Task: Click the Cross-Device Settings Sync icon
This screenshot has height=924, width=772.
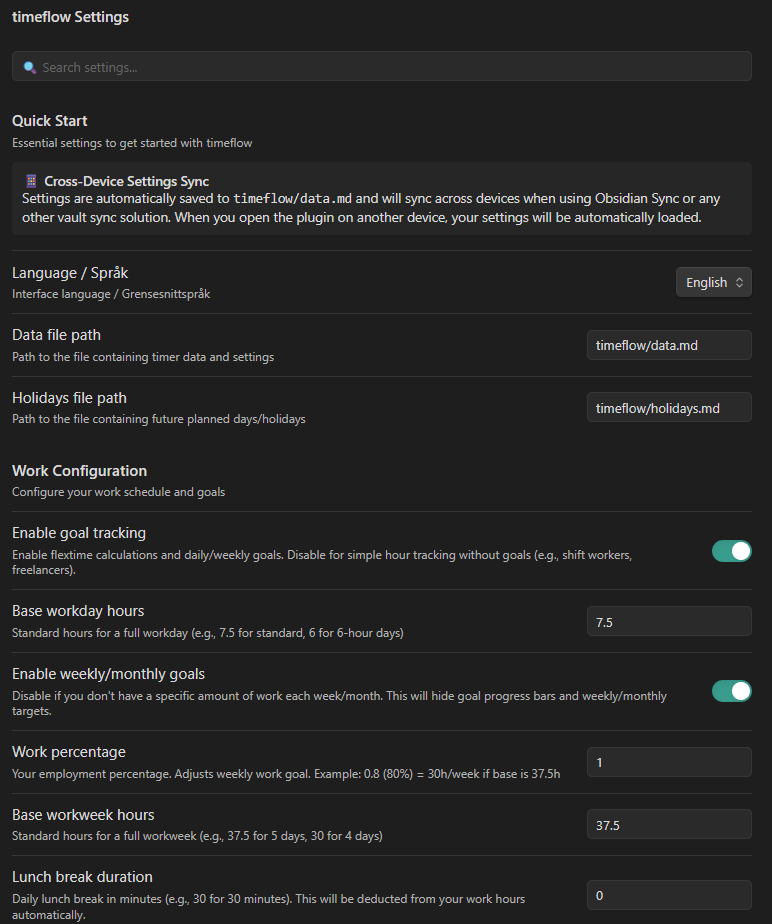Action: pyautogui.click(x=31, y=181)
